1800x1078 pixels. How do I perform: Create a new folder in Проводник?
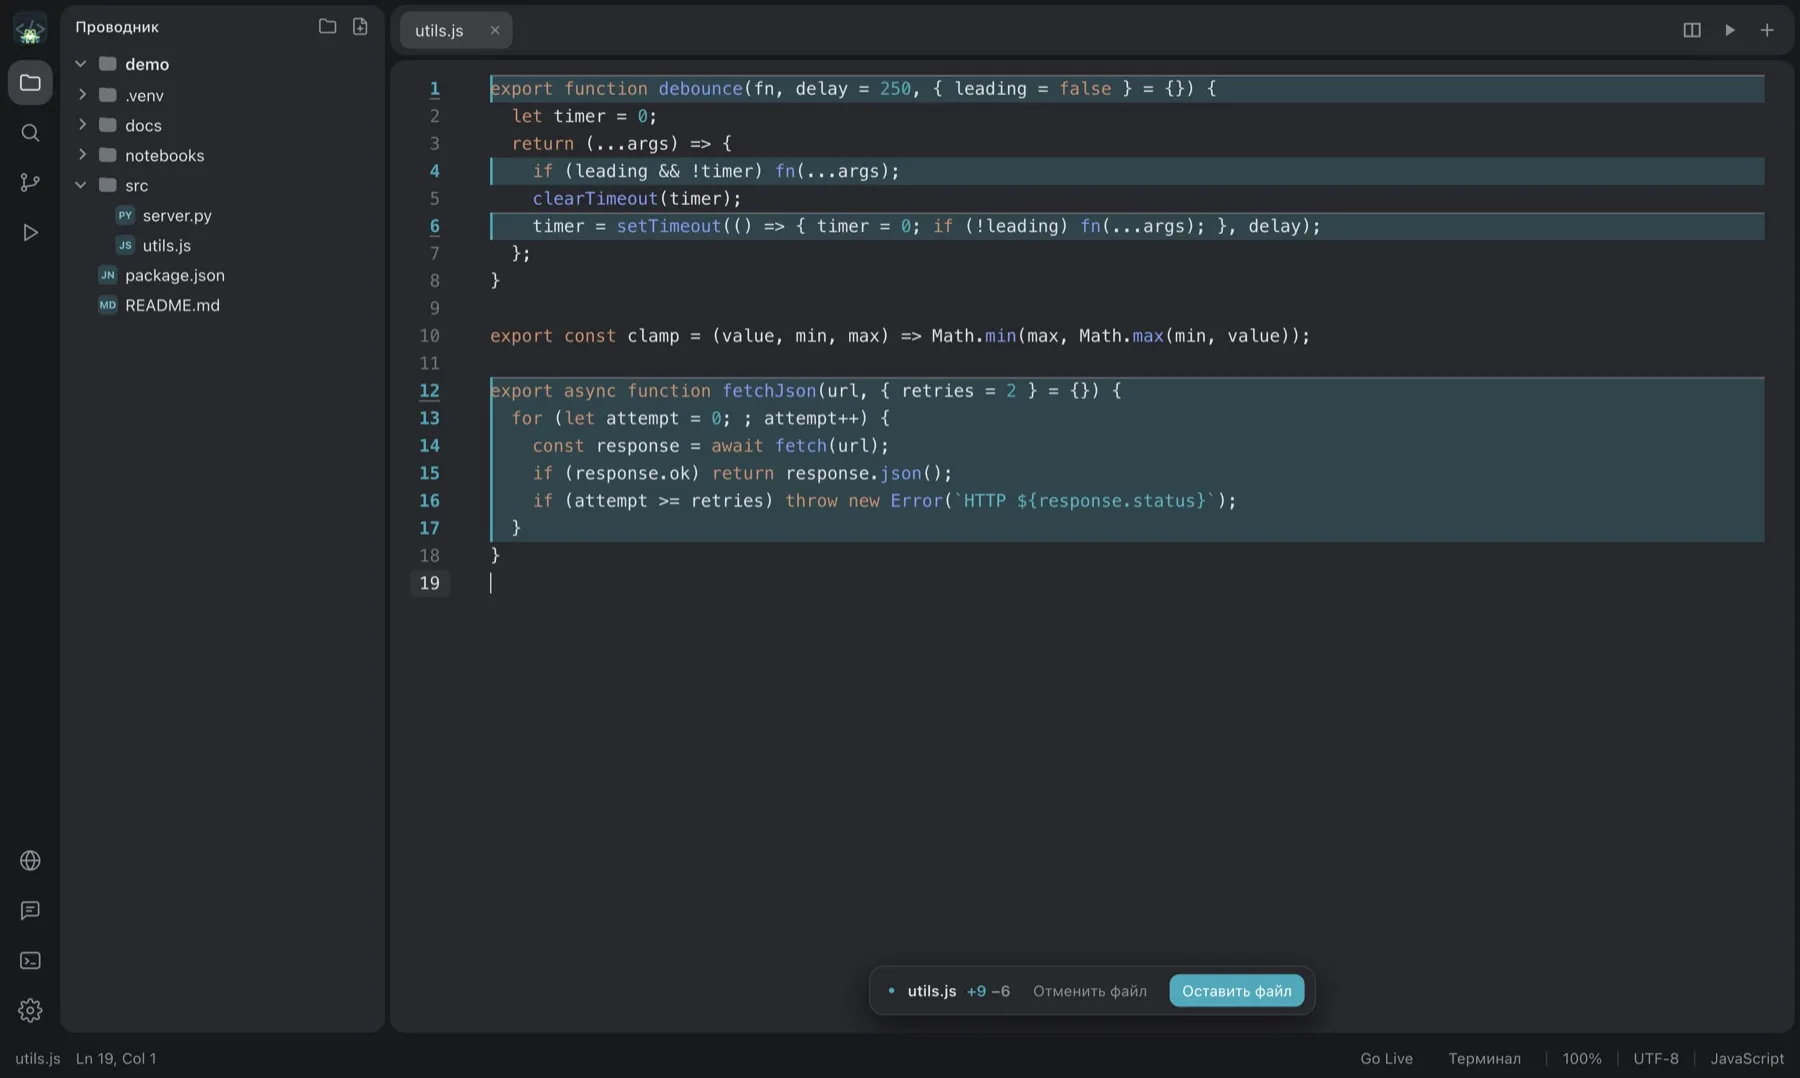pos(327,27)
